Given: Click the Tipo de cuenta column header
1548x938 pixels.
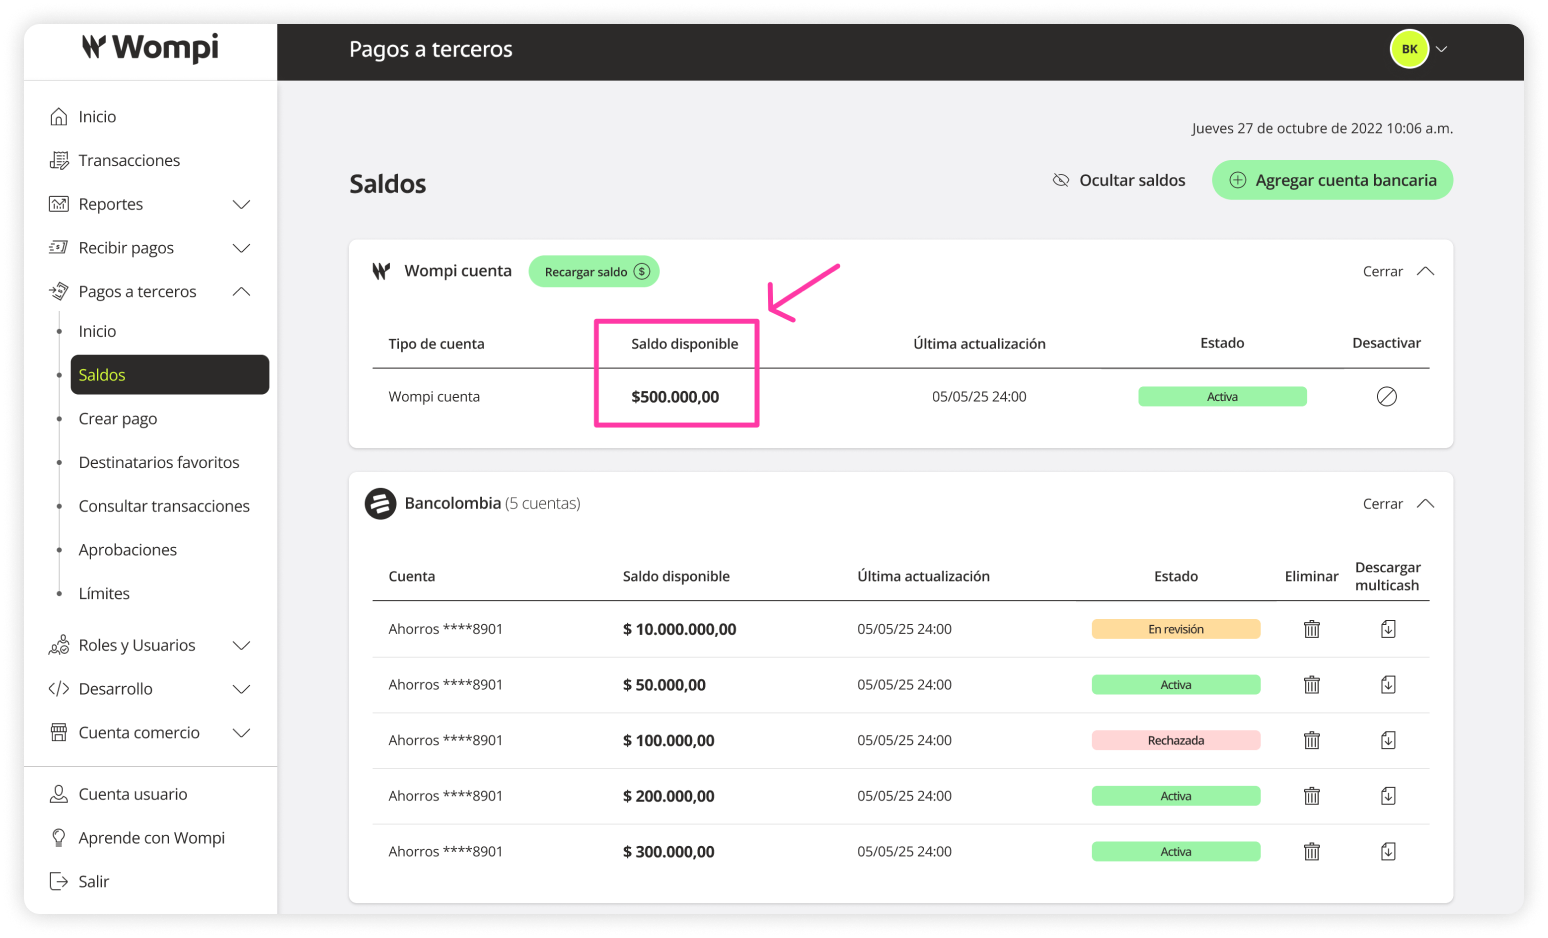Looking at the screenshot, I should pyautogui.click(x=436, y=344).
